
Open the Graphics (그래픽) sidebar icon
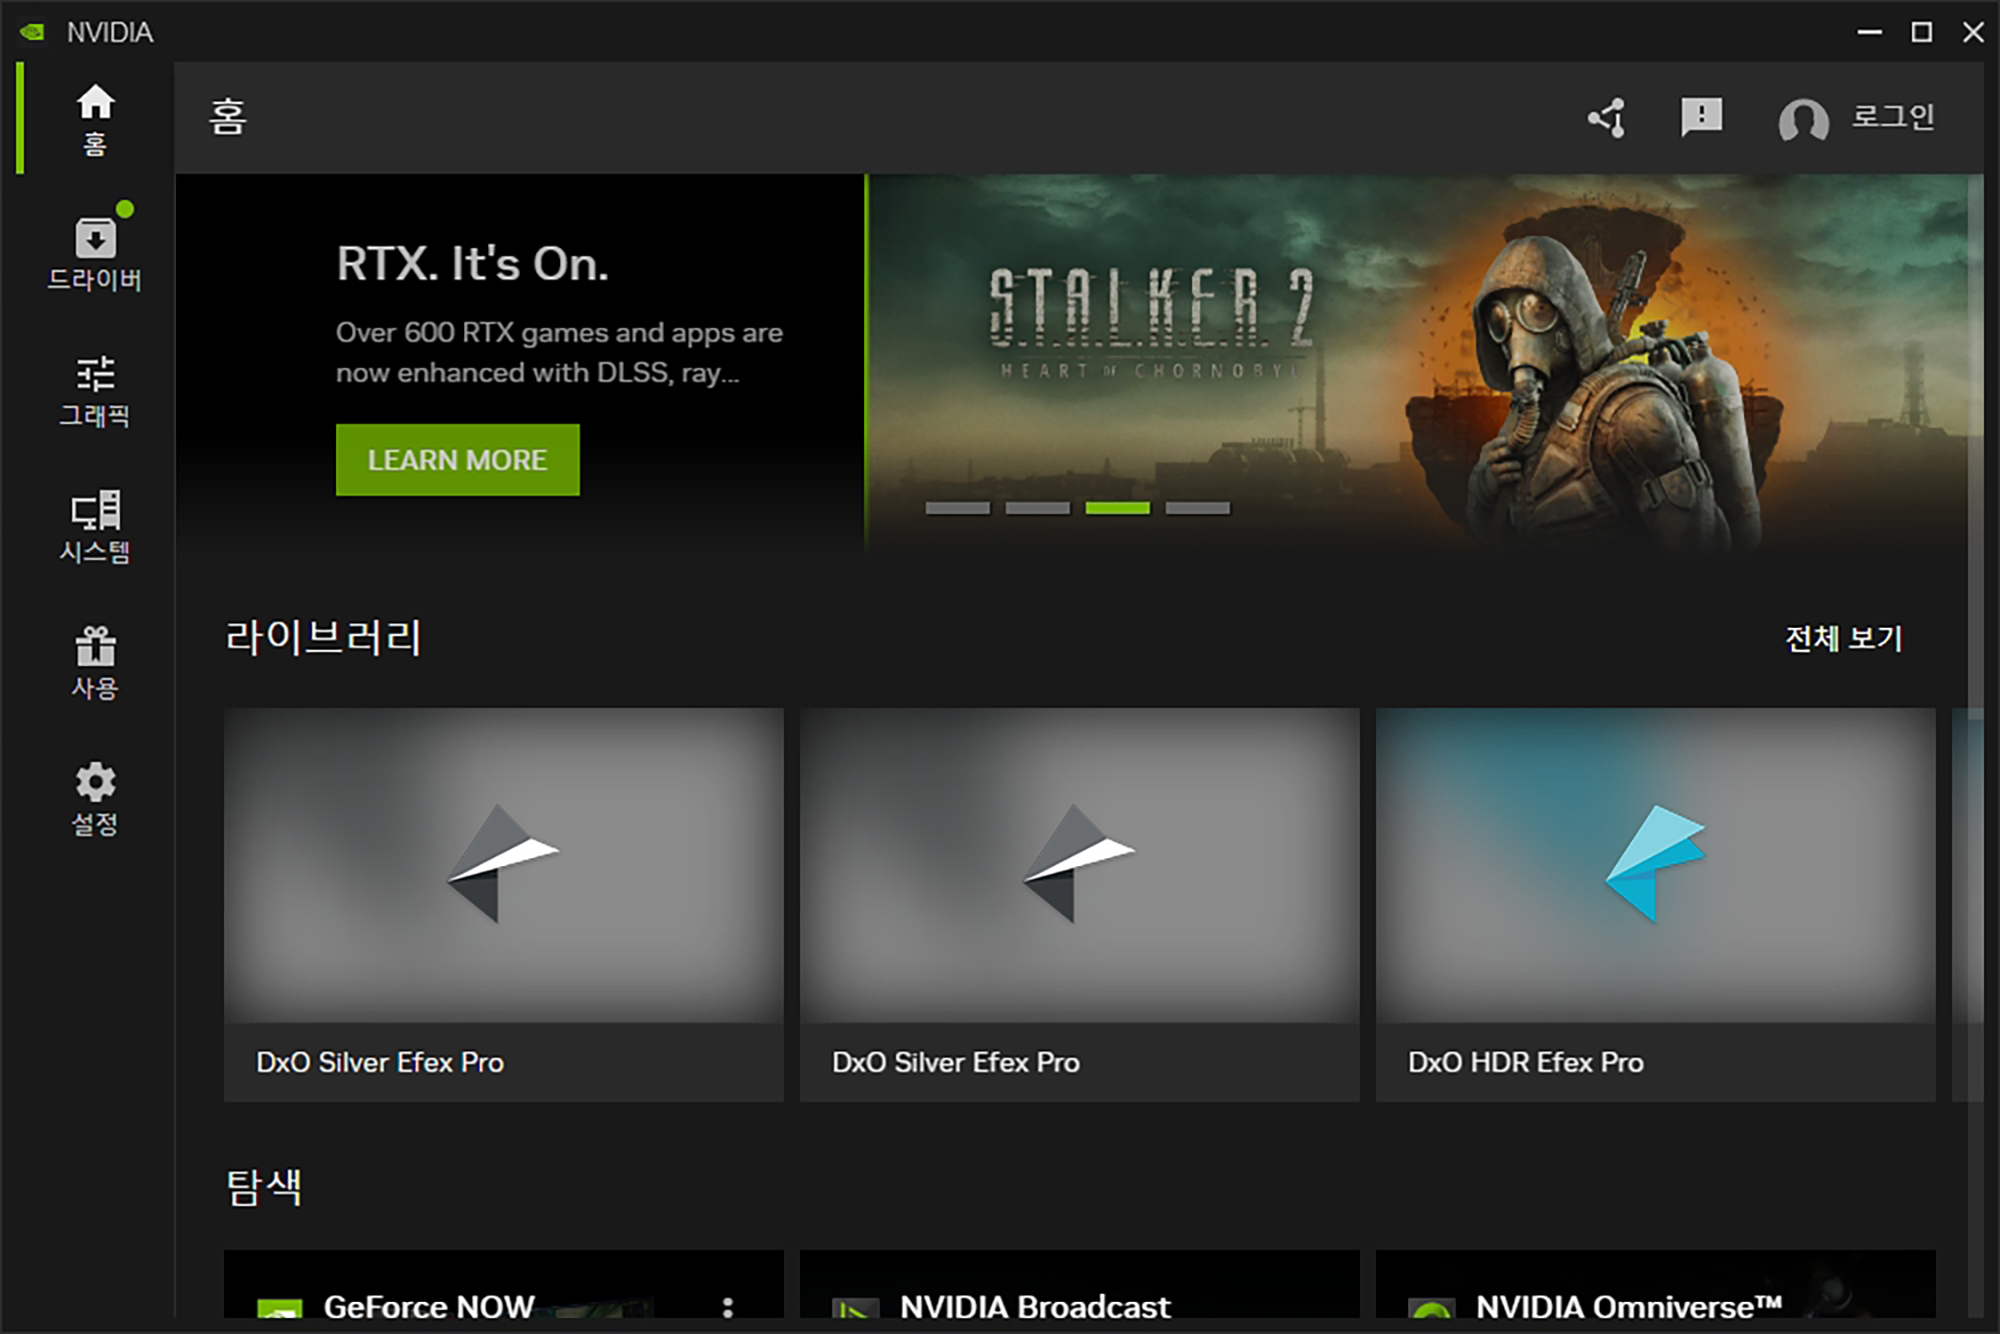click(x=95, y=391)
